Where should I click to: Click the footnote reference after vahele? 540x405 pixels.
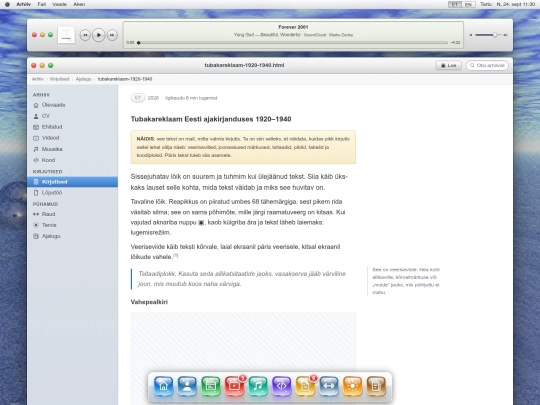coord(176,255)
